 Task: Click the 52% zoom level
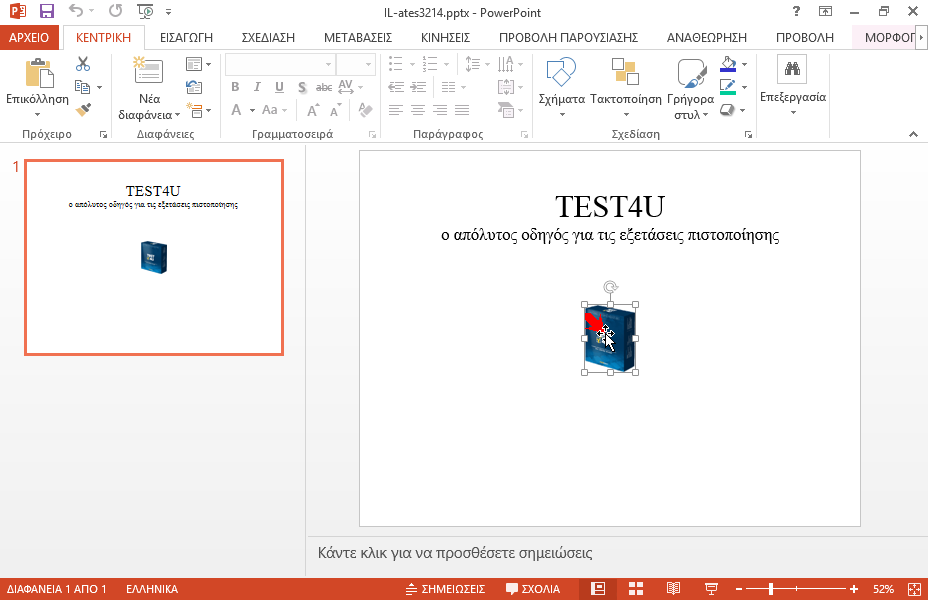[883, 589]
